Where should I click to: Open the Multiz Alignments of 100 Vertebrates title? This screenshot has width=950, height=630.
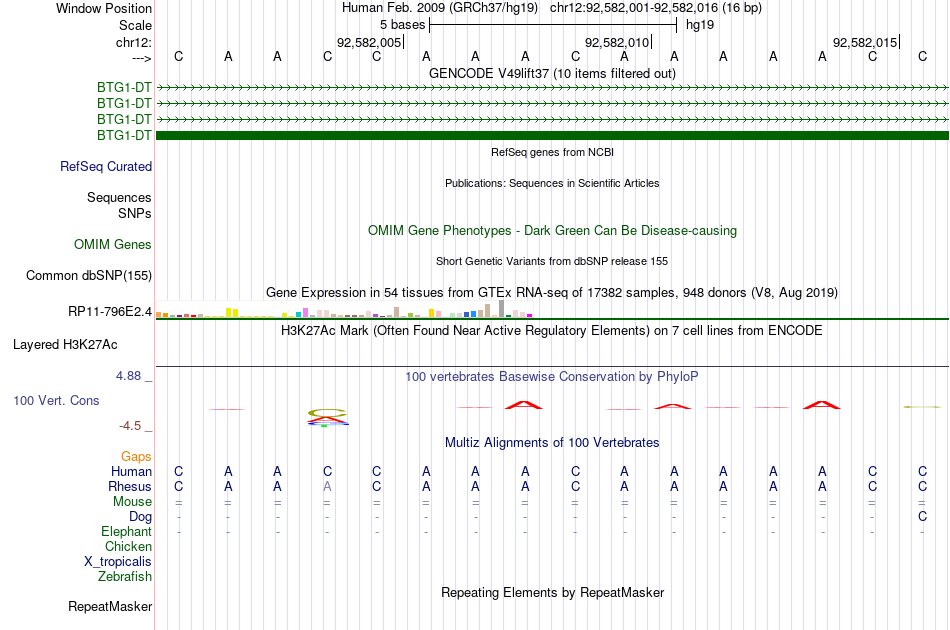(552, 443)
